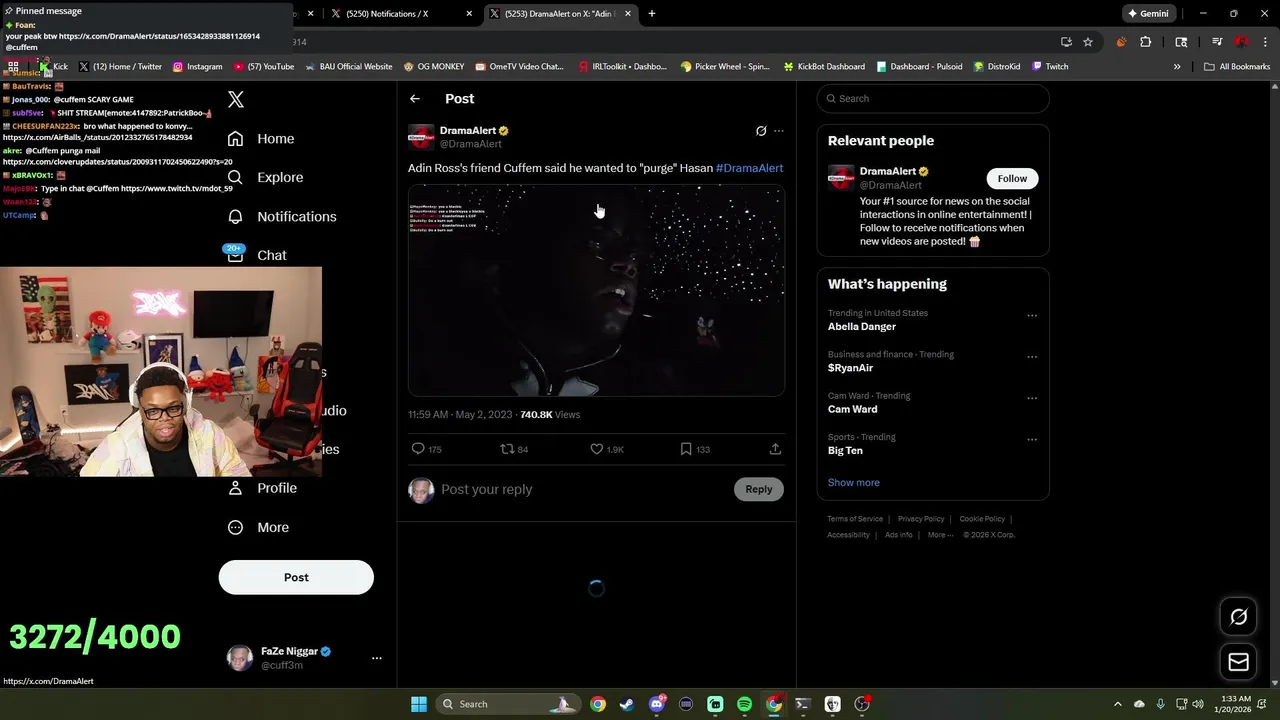Image resolution: width=1280 pixels, height=720 pixels.
Task: Open Cookie Policy footer link
Action: click(x=982, y=519)
